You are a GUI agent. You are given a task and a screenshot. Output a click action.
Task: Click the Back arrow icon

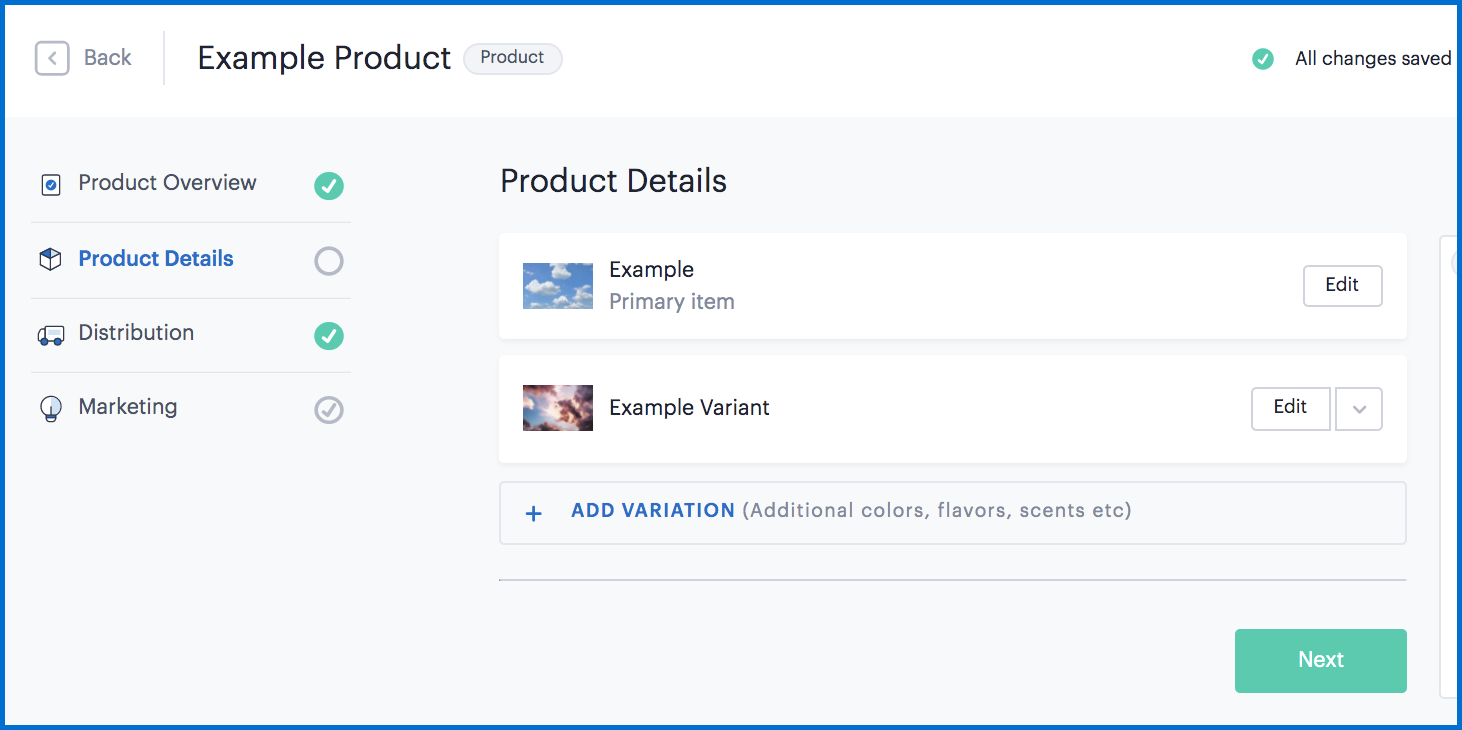pyautogui.click(x=52, y=58)
